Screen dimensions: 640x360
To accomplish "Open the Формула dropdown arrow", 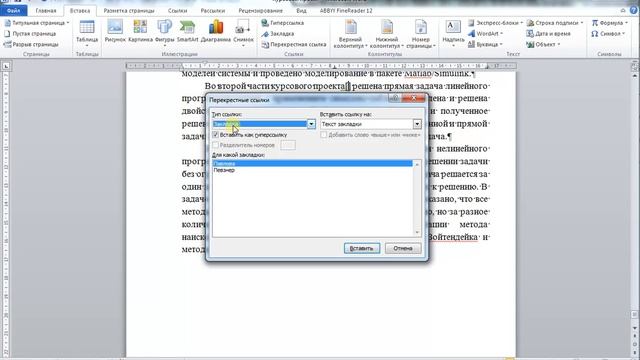I will tap(626, 23).
